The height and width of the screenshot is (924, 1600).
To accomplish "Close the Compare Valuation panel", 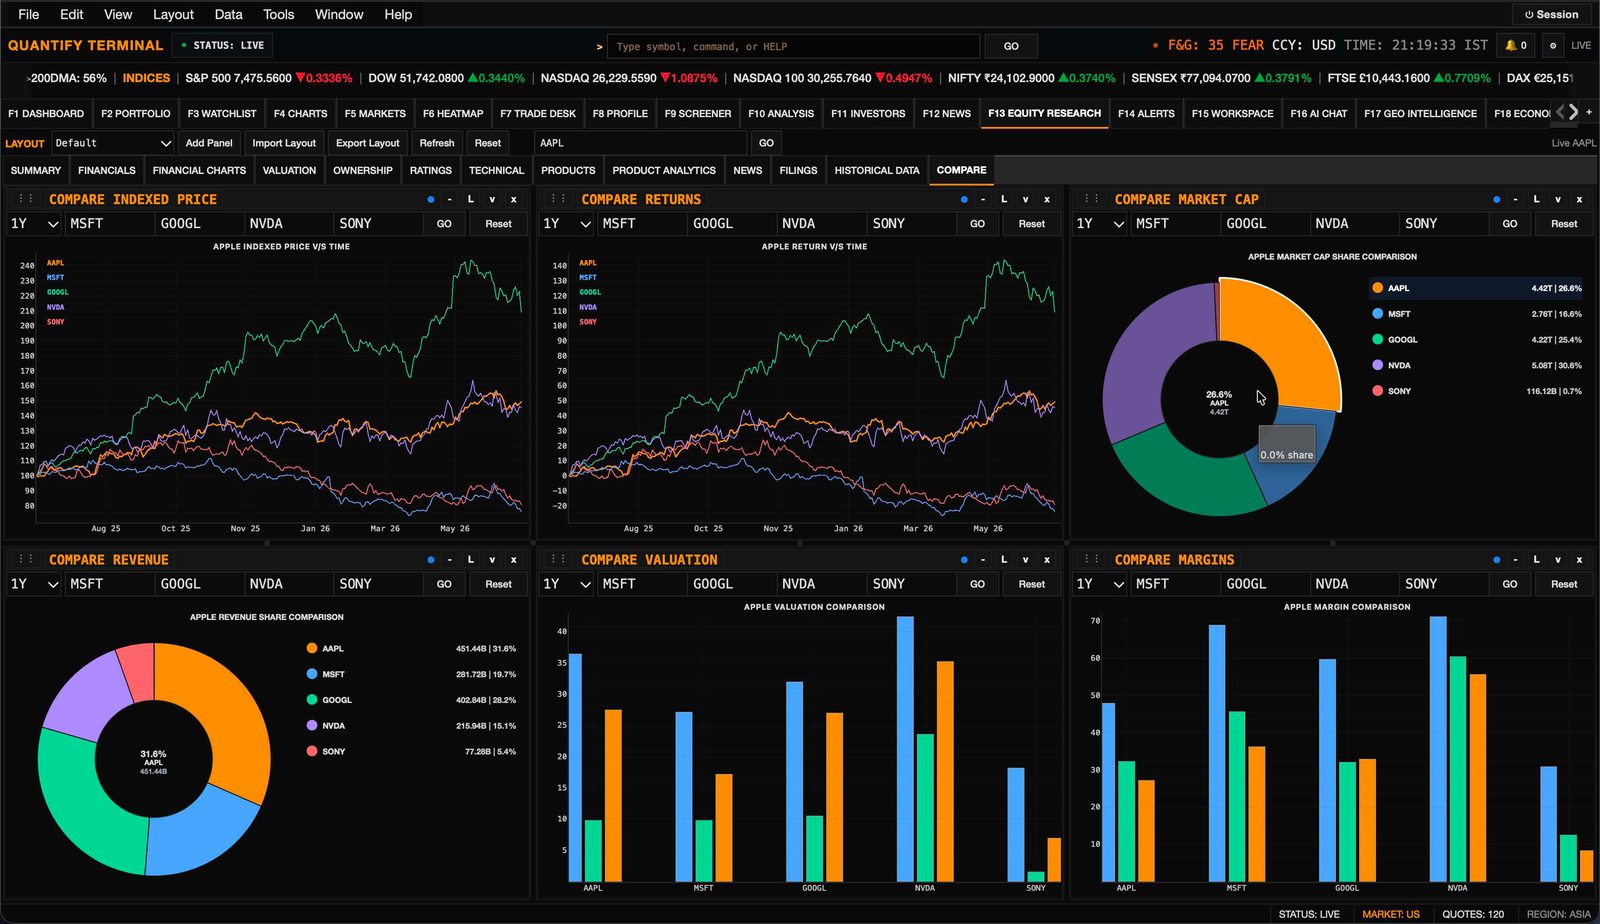I will pos(1047,559).
